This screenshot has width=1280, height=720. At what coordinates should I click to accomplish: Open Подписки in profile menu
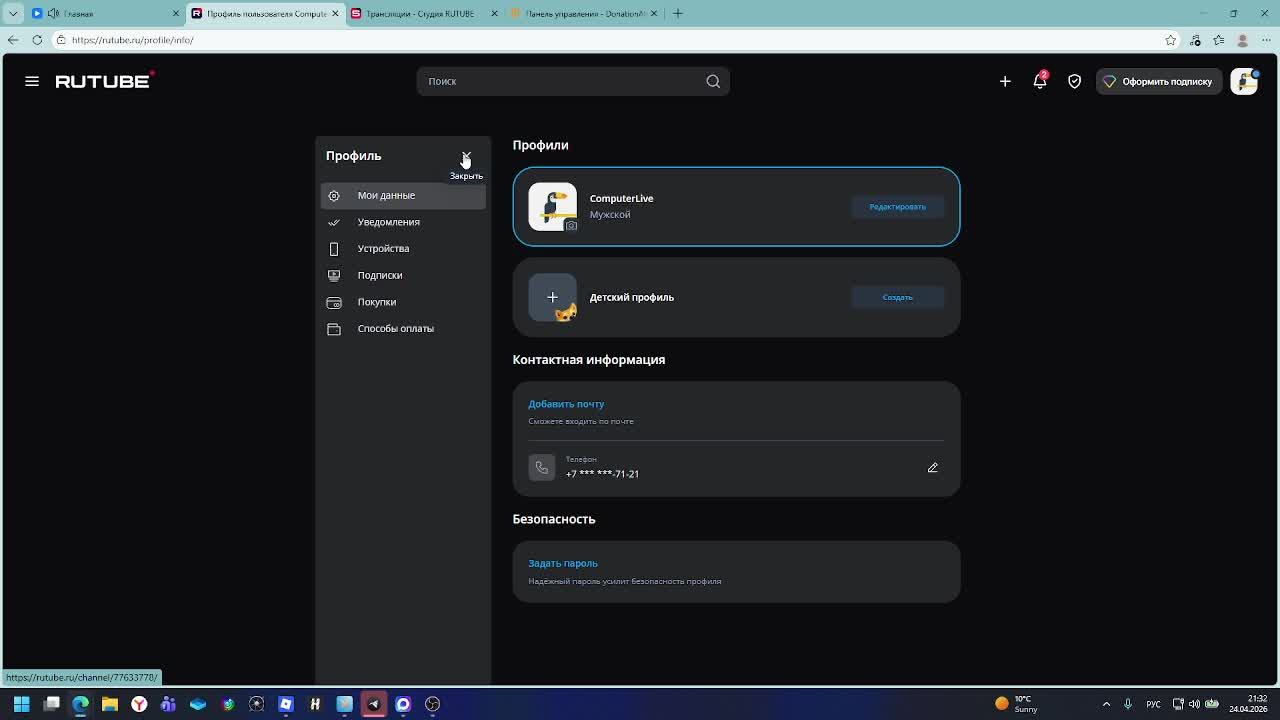403,275
